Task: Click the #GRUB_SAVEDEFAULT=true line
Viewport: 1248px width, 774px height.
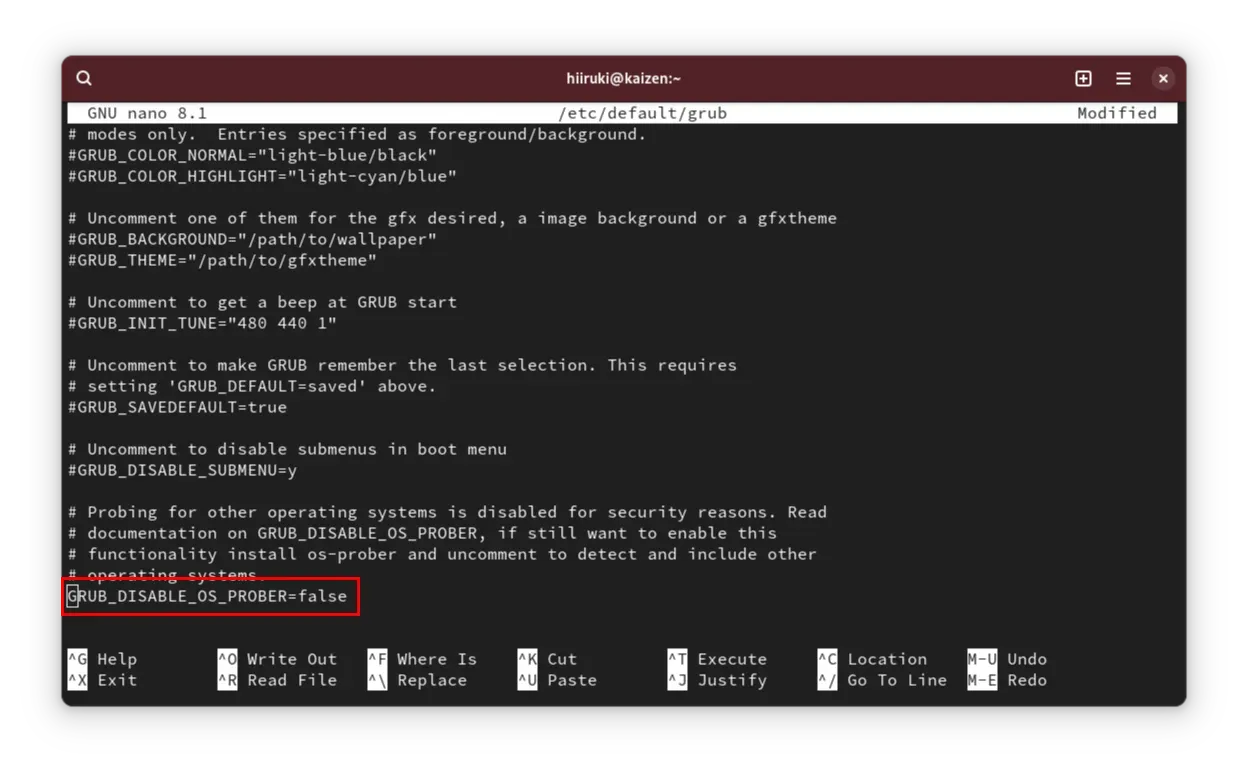Action: [178, 407]
